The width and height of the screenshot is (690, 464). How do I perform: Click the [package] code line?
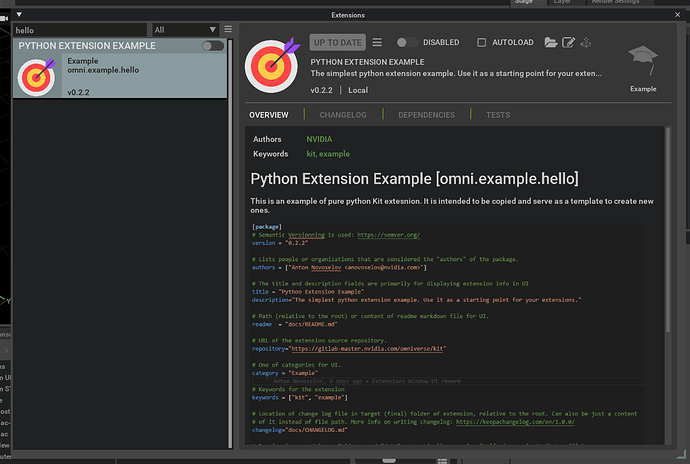tap(267, 227)
